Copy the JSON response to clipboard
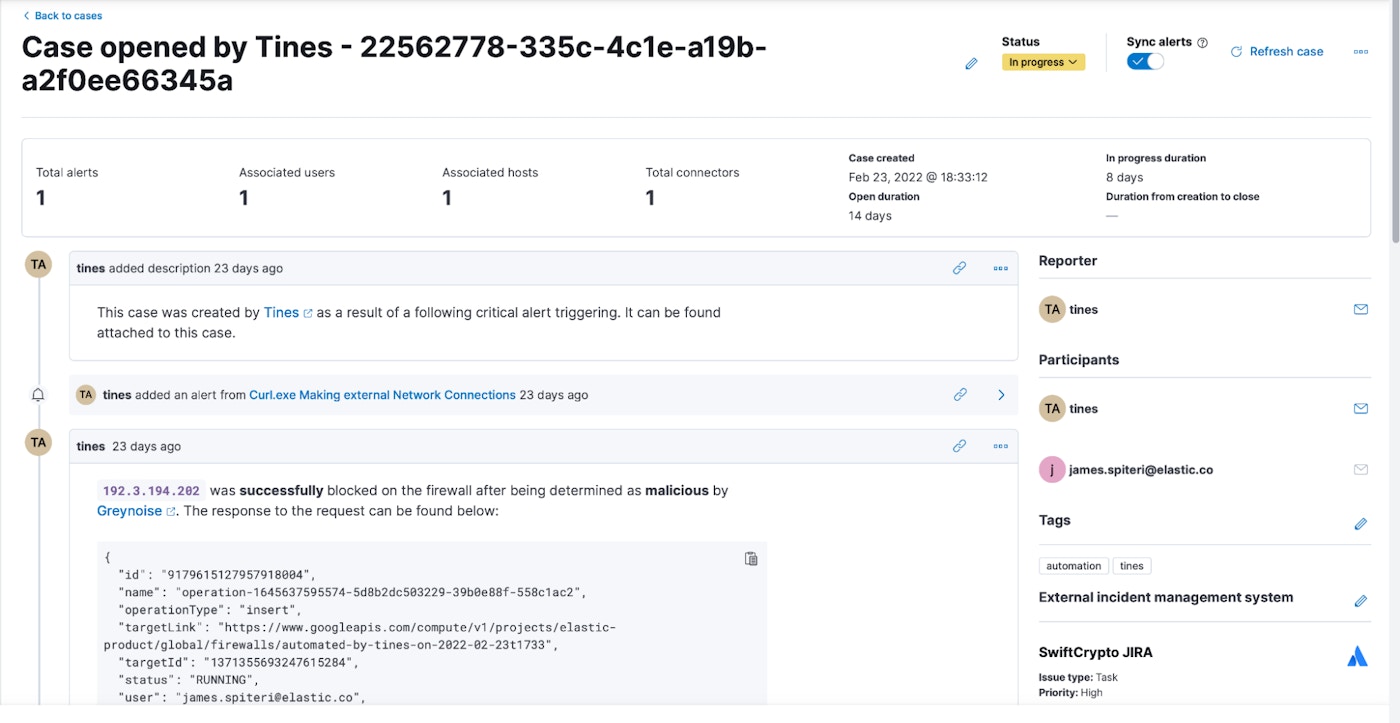1400x723 pixels. 751,558
